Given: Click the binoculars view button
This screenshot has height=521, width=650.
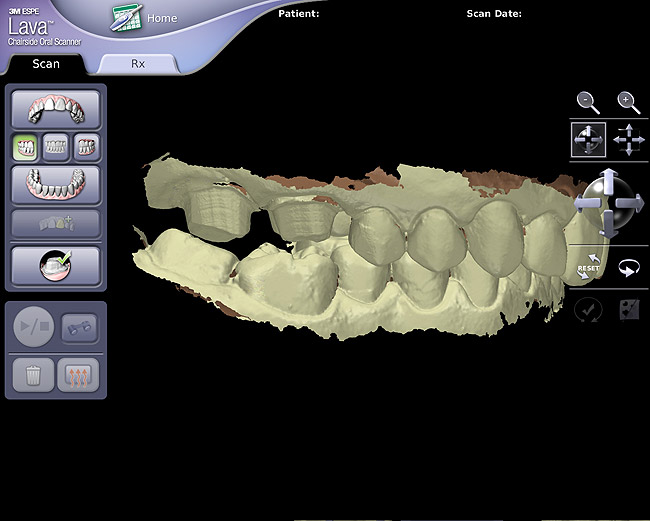Looking at the screenshot, I should 79,327.
